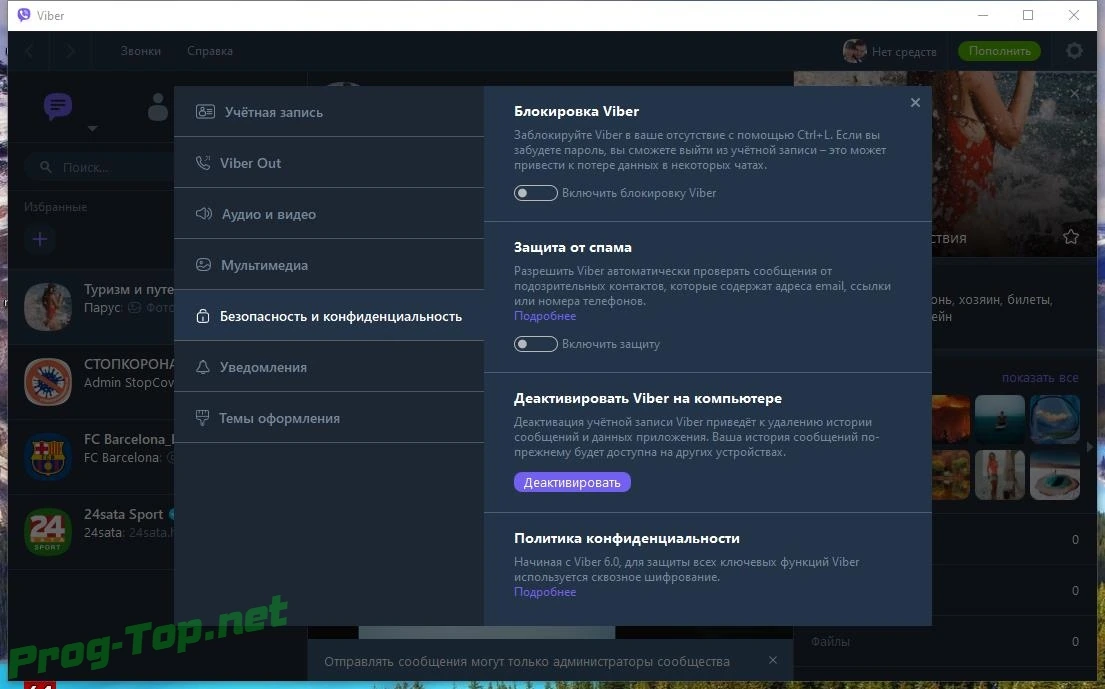Click the 24sata Sport logo avatar
Screen dimensions: 1105x689
[x=48, y=532]
